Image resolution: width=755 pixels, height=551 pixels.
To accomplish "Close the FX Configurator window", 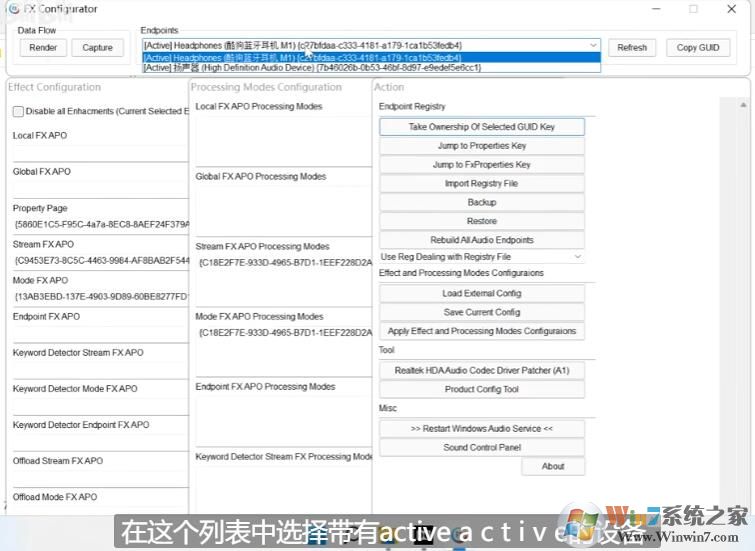I will (731, 9).
